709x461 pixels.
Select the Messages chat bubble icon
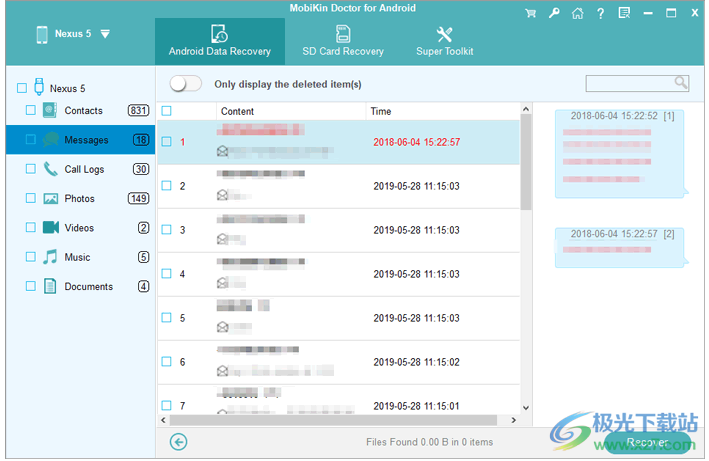51,140
